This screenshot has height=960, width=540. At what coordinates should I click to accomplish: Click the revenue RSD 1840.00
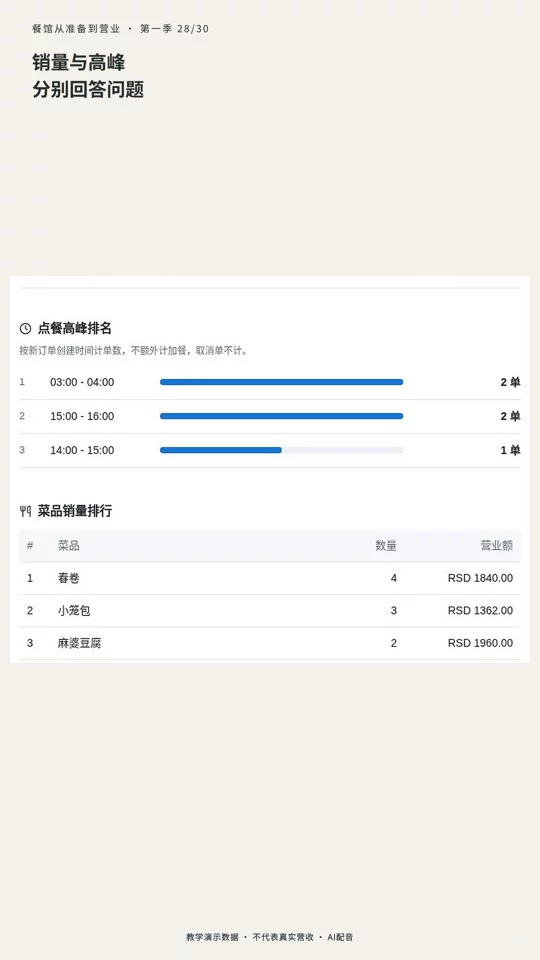point(481,578)
